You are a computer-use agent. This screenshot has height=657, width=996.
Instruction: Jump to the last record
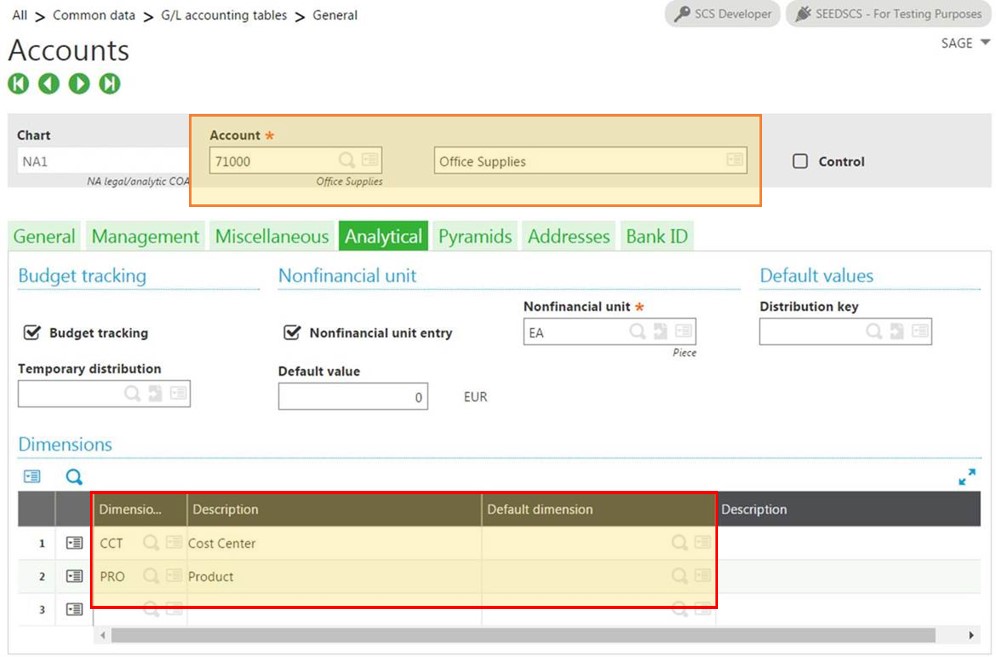click(110, 84)
